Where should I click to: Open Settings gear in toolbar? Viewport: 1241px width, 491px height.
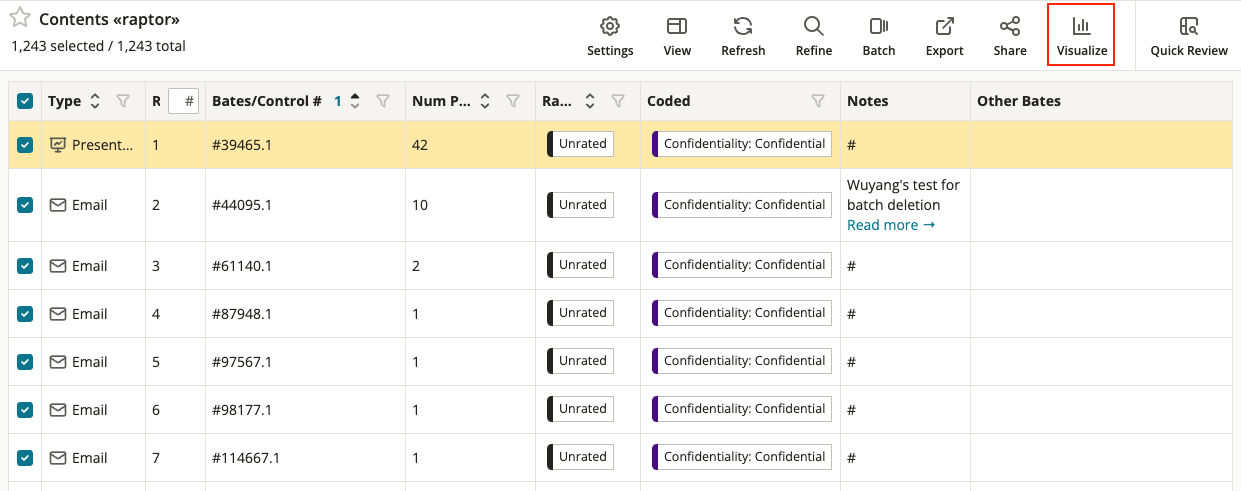coord(610,37)
